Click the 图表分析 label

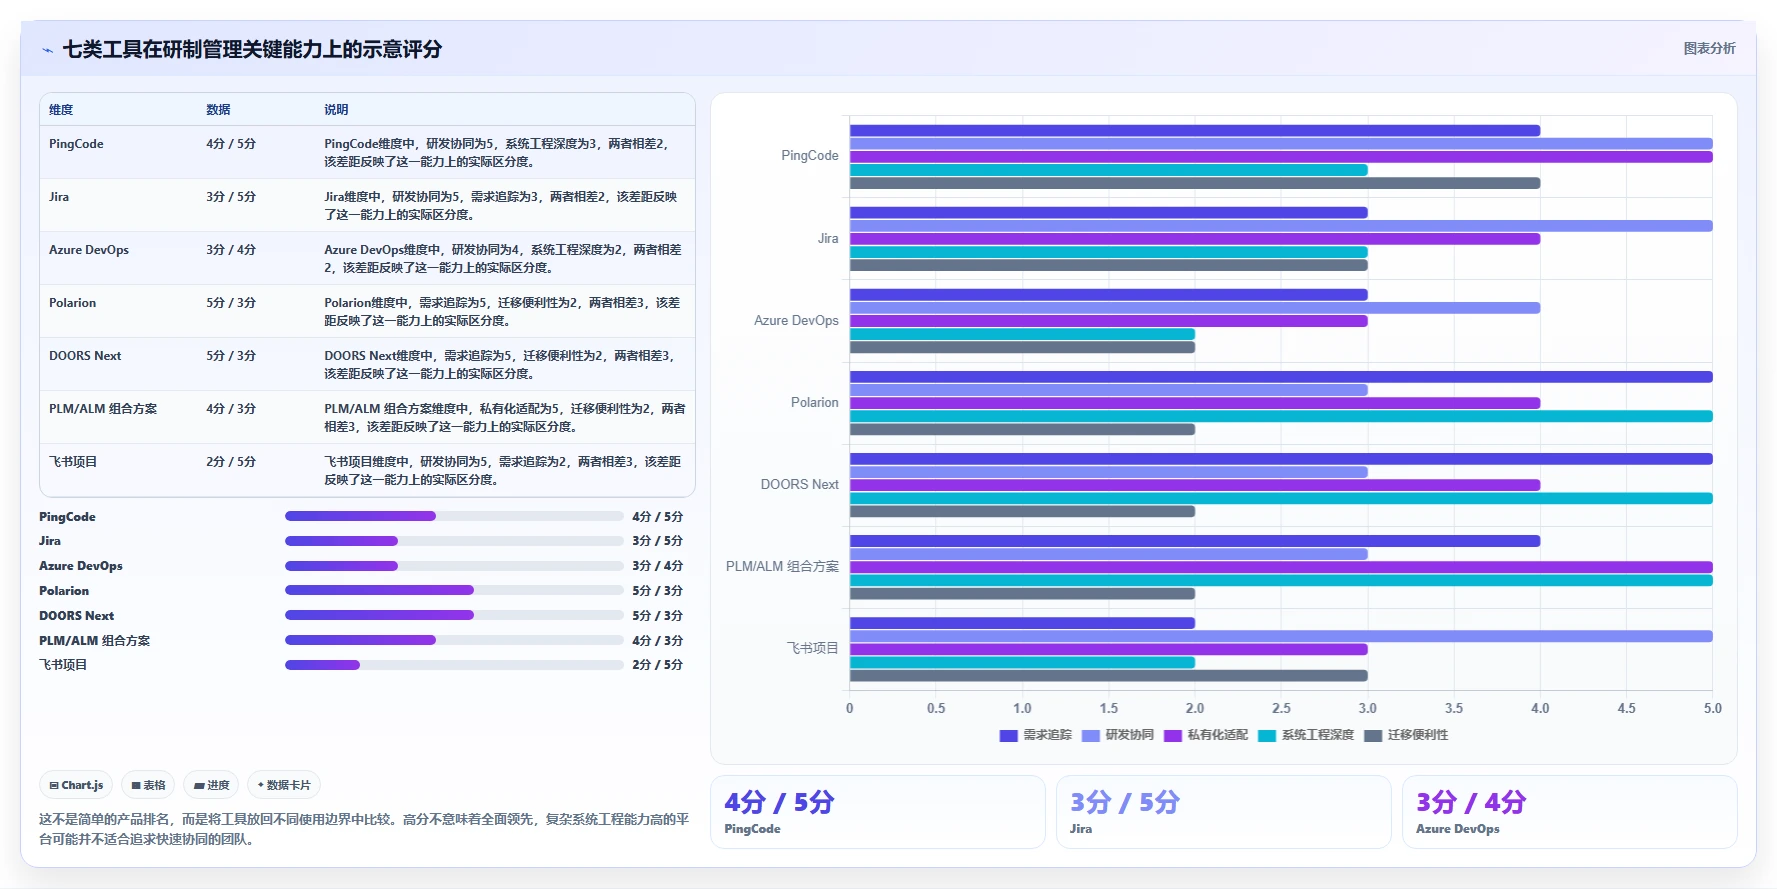[x=1709, y=48]
